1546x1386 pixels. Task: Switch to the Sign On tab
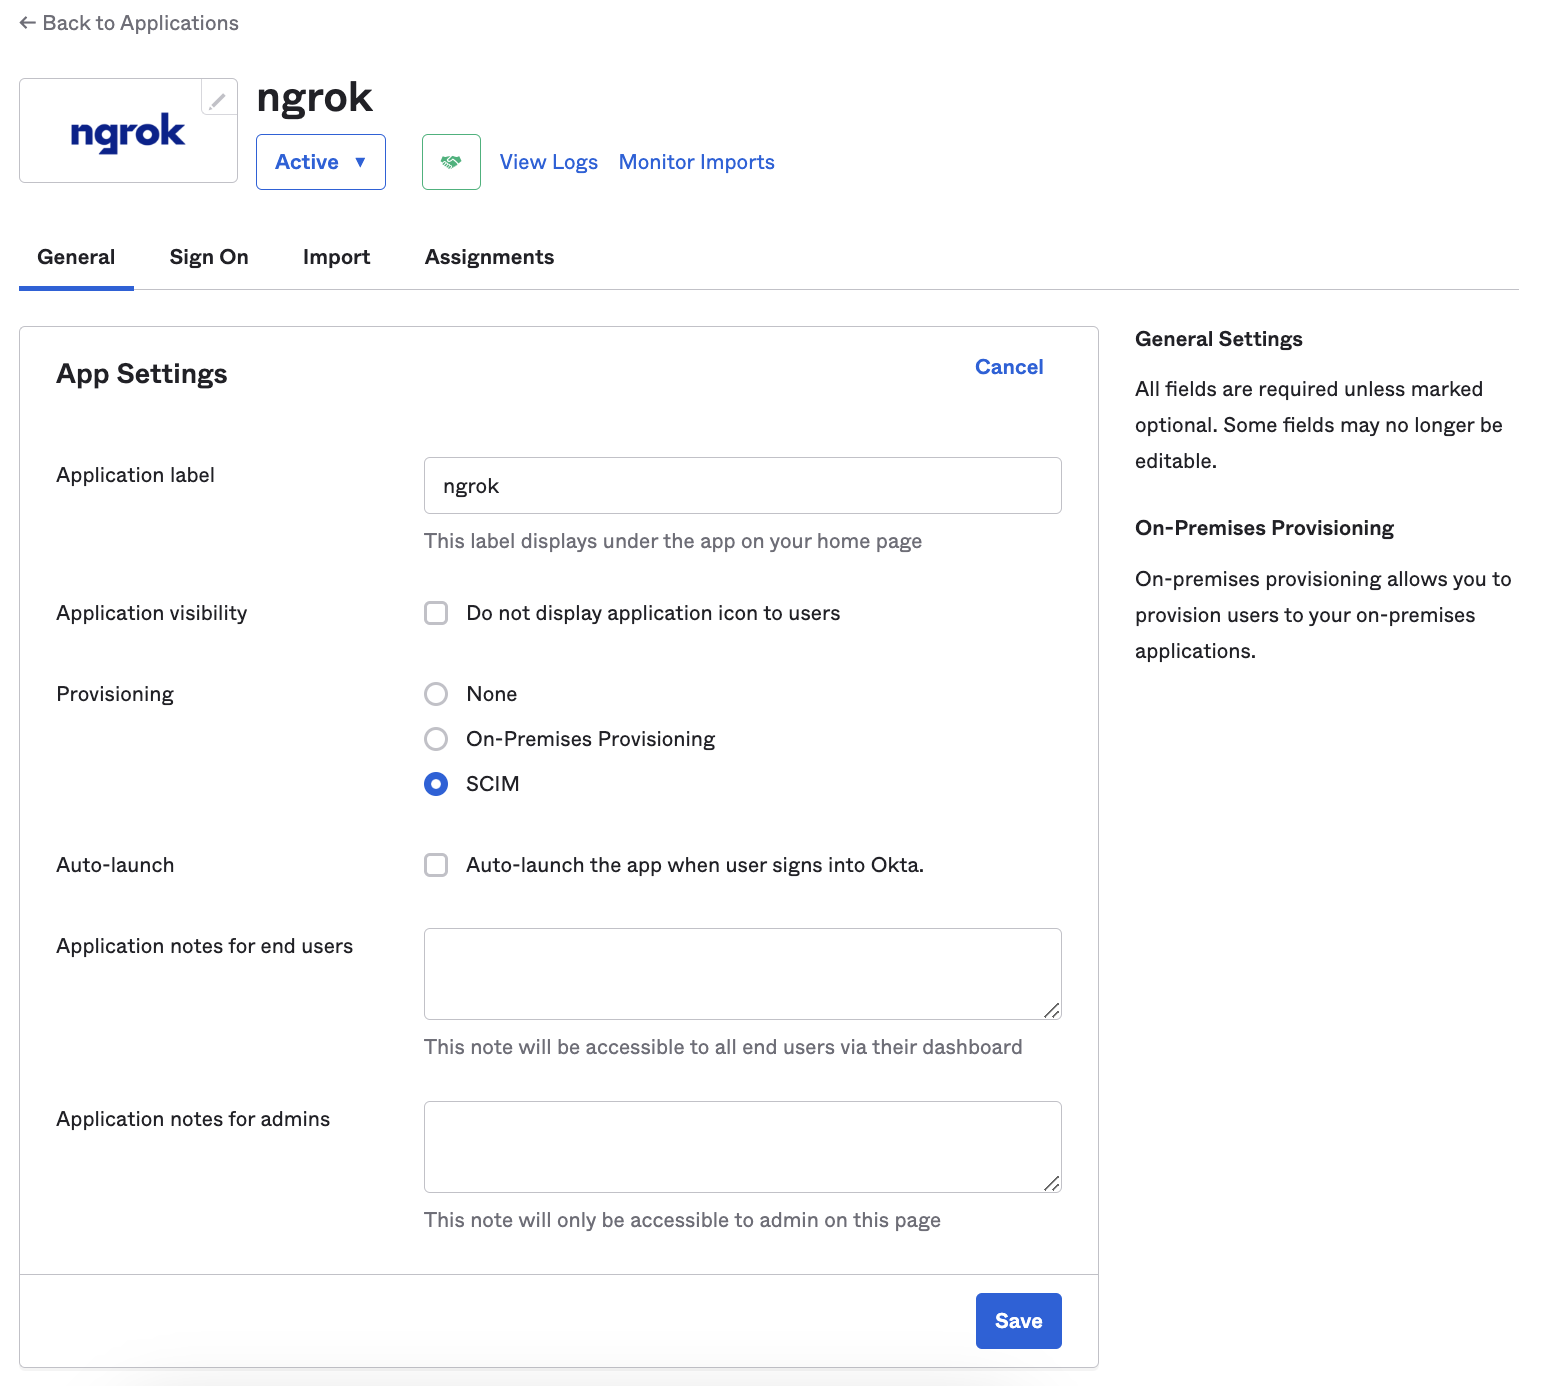(208, 257)
